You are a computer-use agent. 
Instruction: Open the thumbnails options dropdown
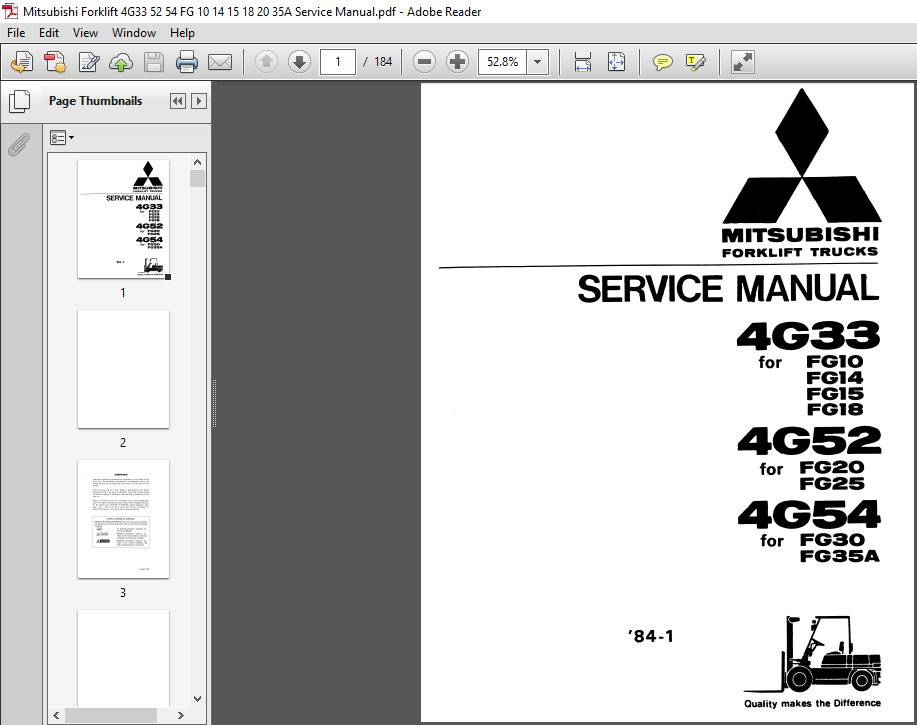(62, 138)
